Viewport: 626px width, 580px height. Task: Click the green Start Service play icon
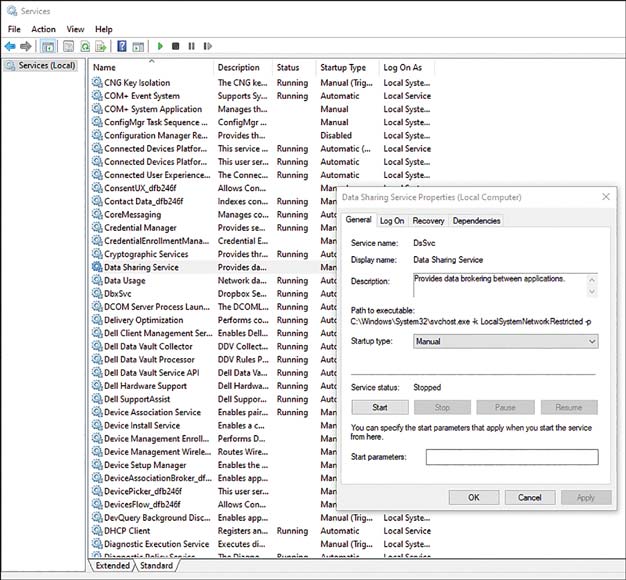[160, 46]
